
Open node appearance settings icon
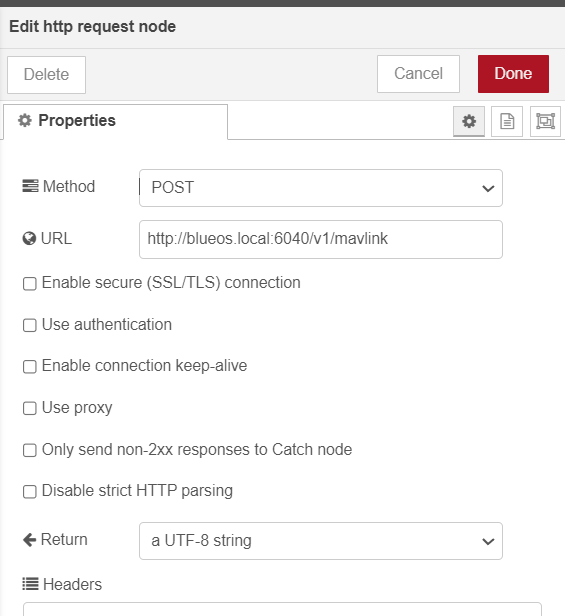point(545,121)
